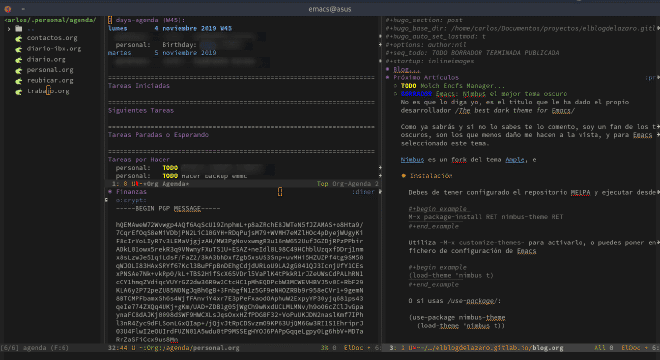Expand the parent directory chevron in sidebar
This screenshot has width=660, height=360.
pos(9,29)
